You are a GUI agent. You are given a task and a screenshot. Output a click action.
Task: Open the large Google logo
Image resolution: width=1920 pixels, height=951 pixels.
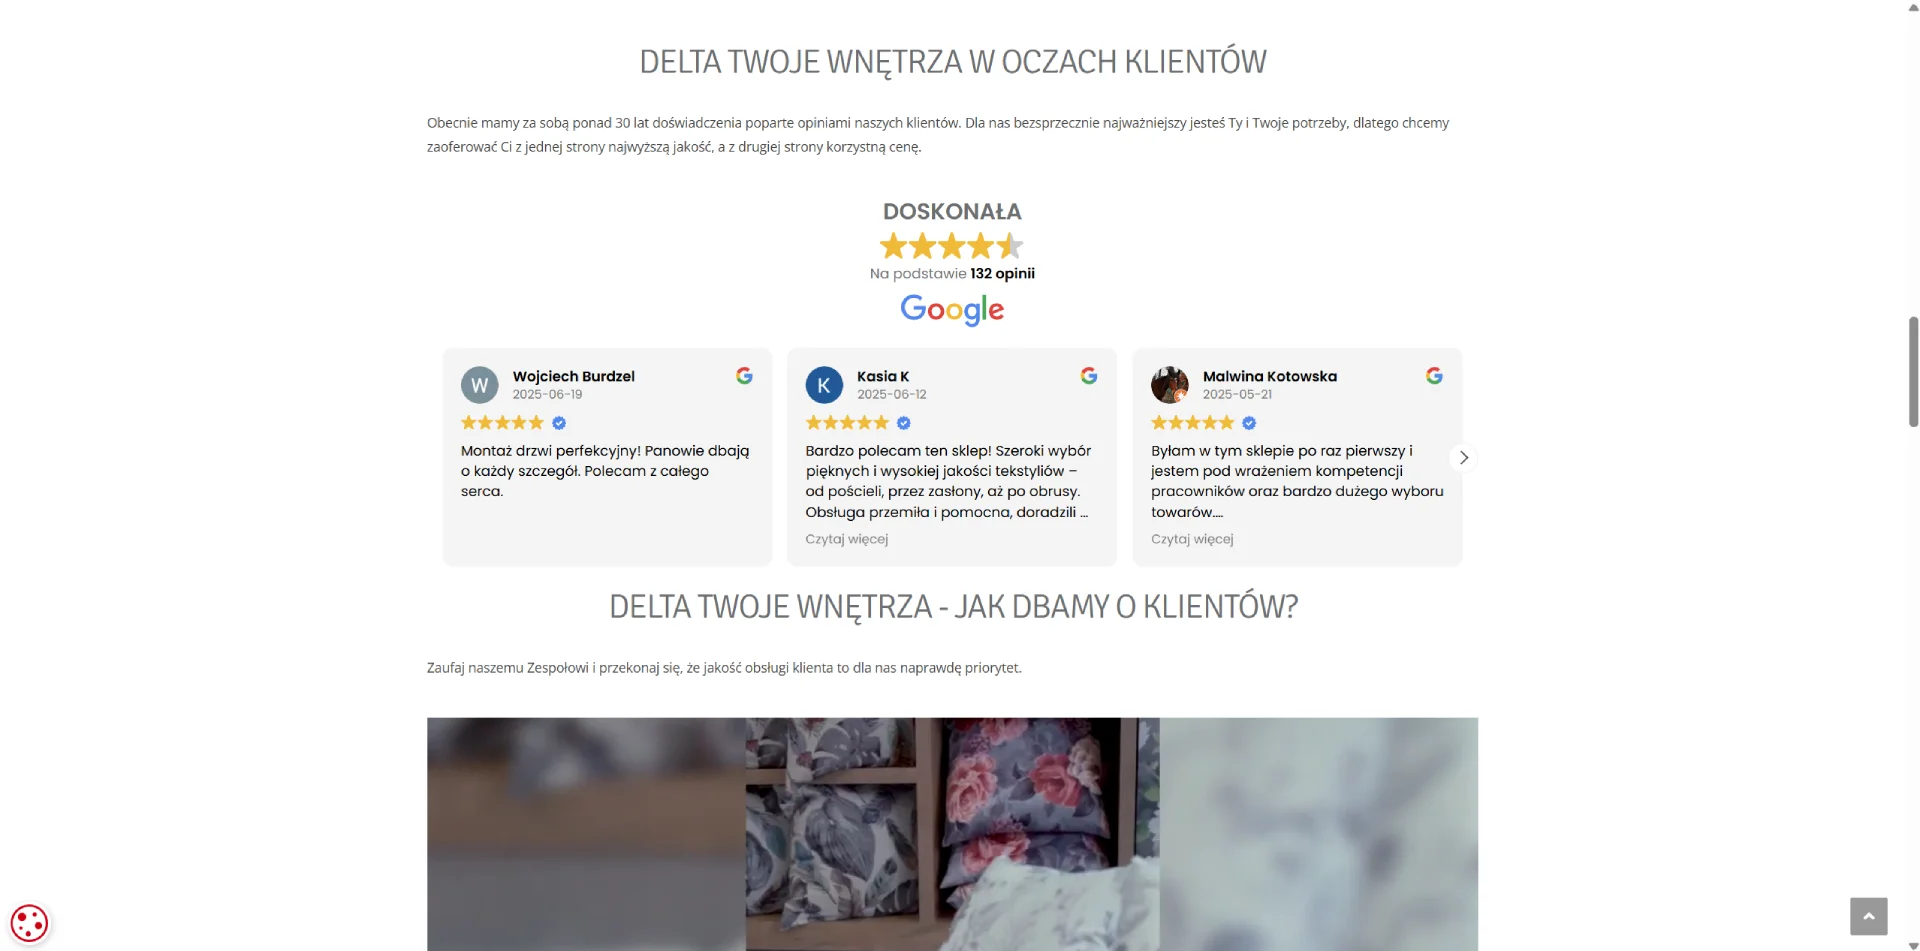coord(952,310)
